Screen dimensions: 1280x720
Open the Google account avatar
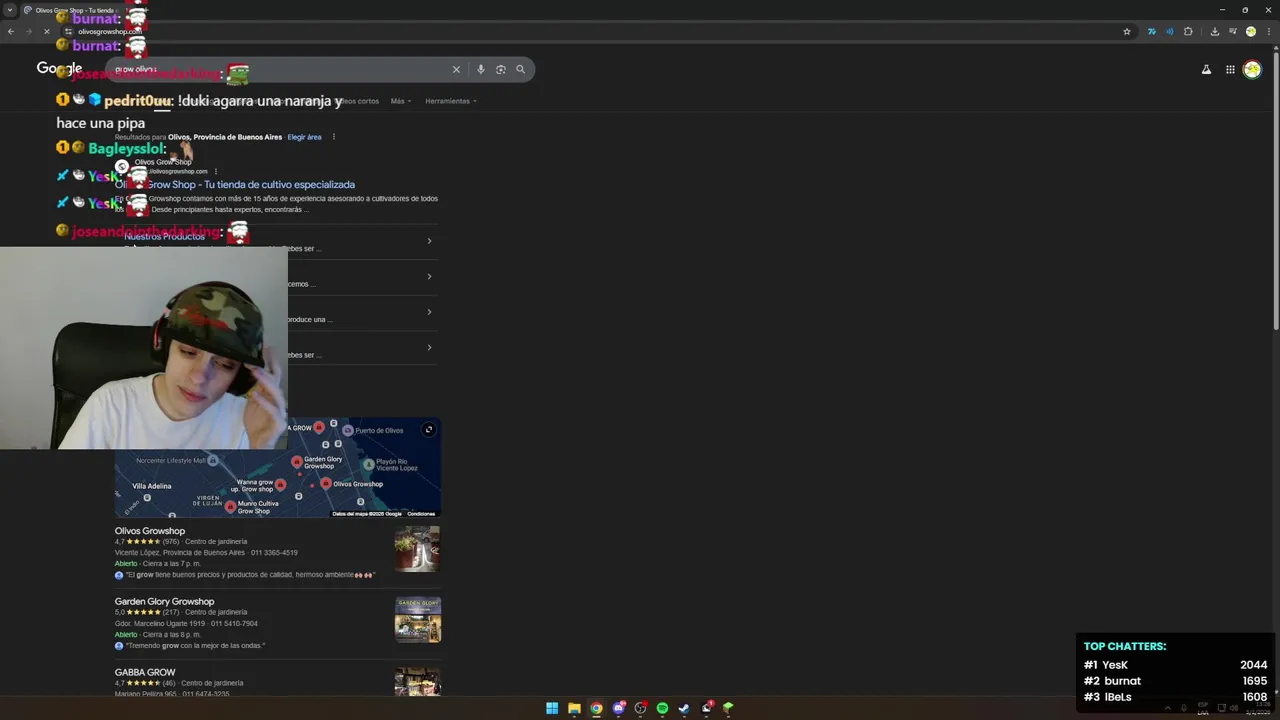(1252, 69)
